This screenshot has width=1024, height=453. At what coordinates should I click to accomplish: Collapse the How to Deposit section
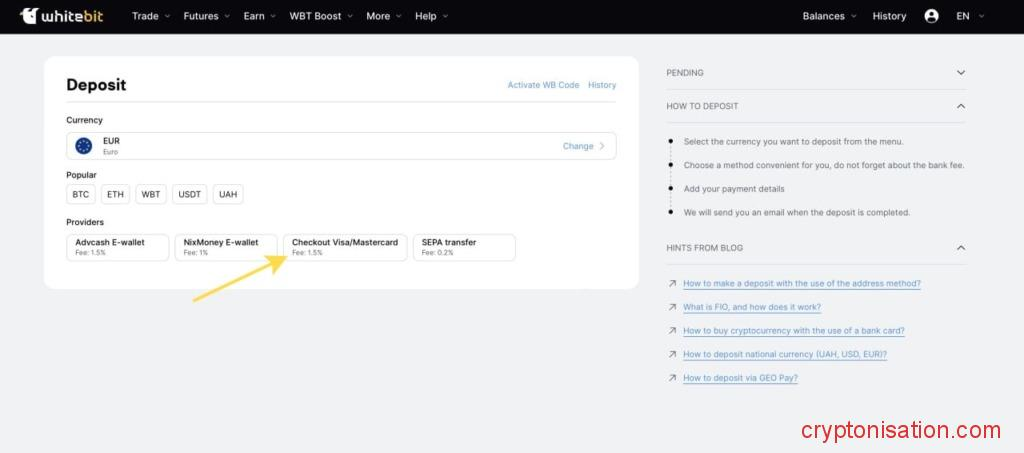[x=960, y=106]
